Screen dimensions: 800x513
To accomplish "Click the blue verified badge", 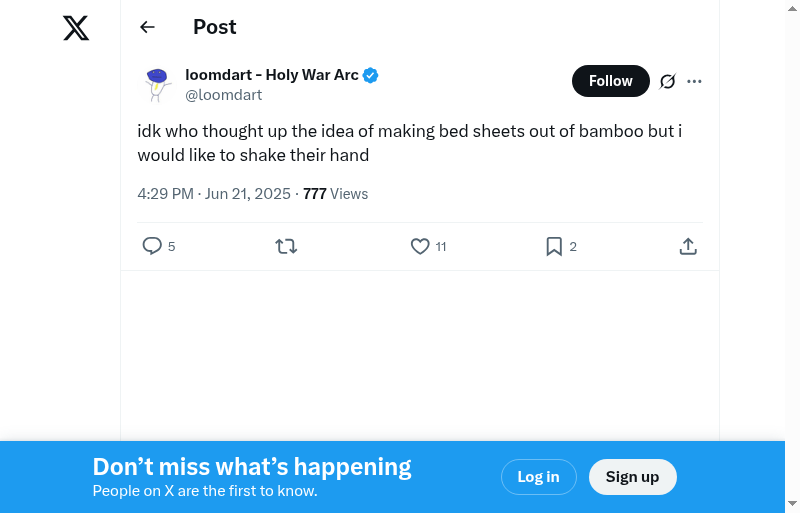I will tap(370, 75).
